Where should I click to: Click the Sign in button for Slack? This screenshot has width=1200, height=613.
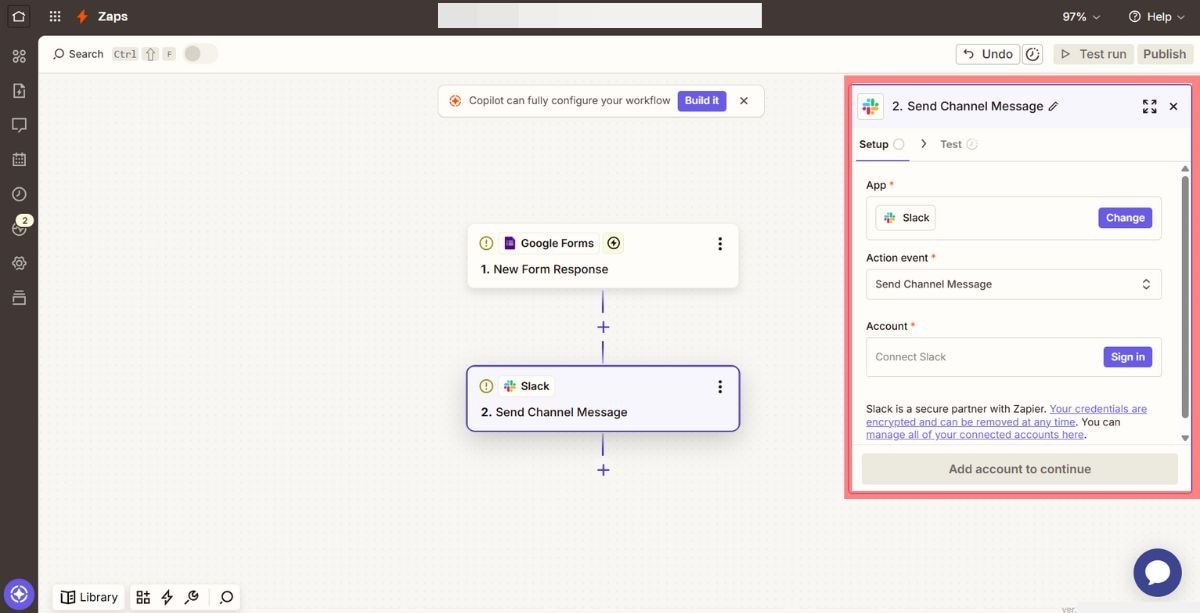point(1127,357)
